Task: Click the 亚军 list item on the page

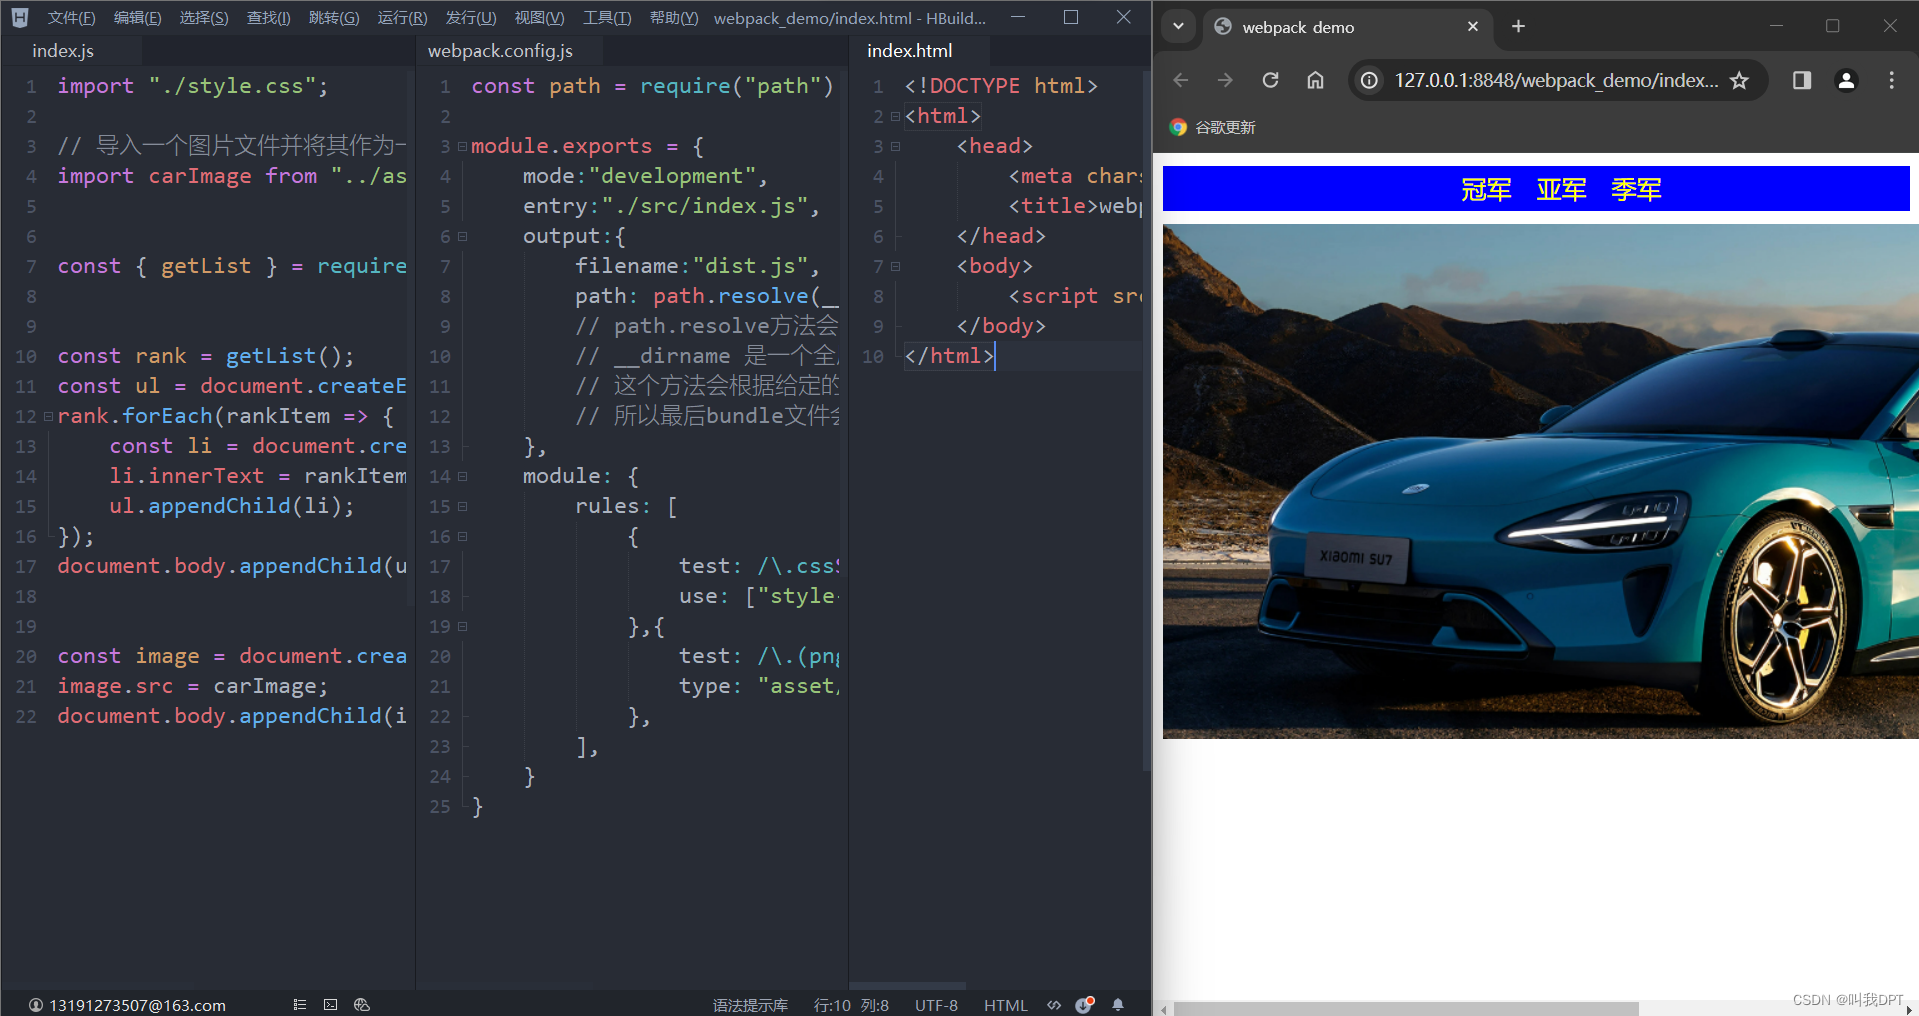Action: tap(1561, 189)
